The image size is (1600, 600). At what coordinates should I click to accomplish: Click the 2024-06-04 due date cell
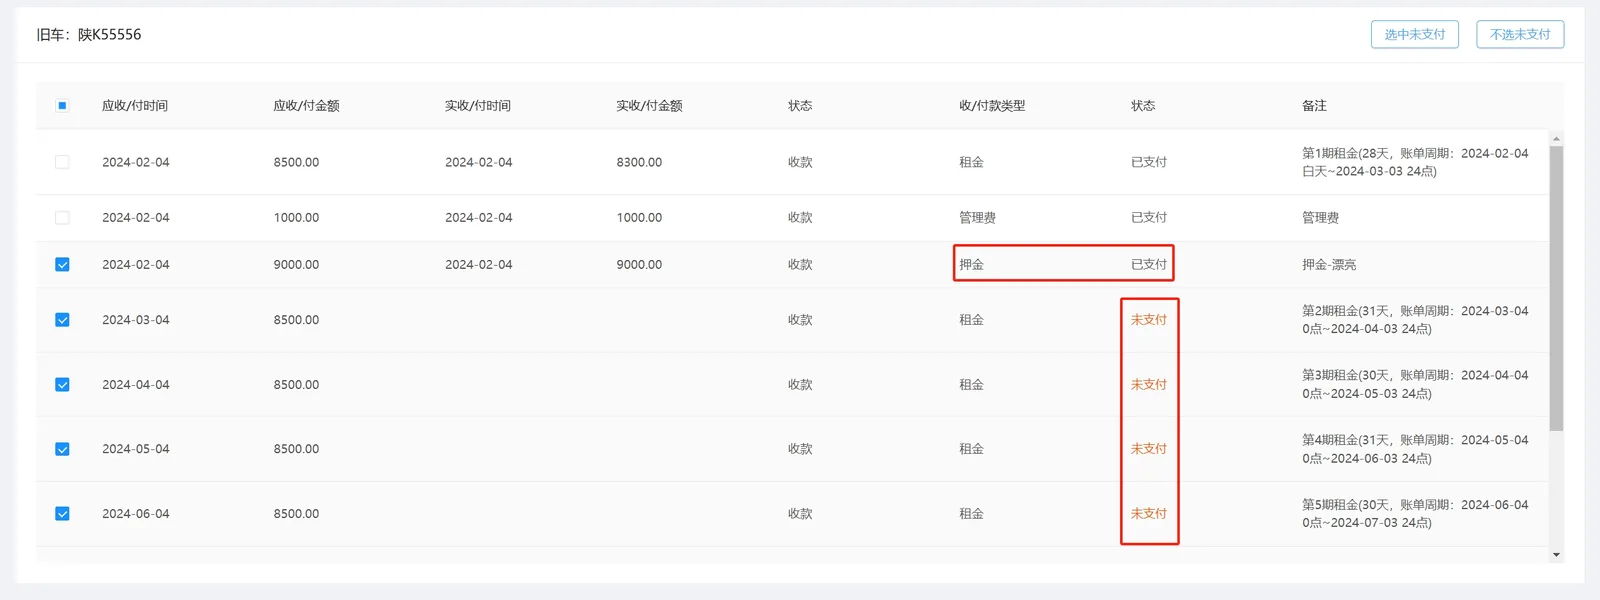click(136, 514)
